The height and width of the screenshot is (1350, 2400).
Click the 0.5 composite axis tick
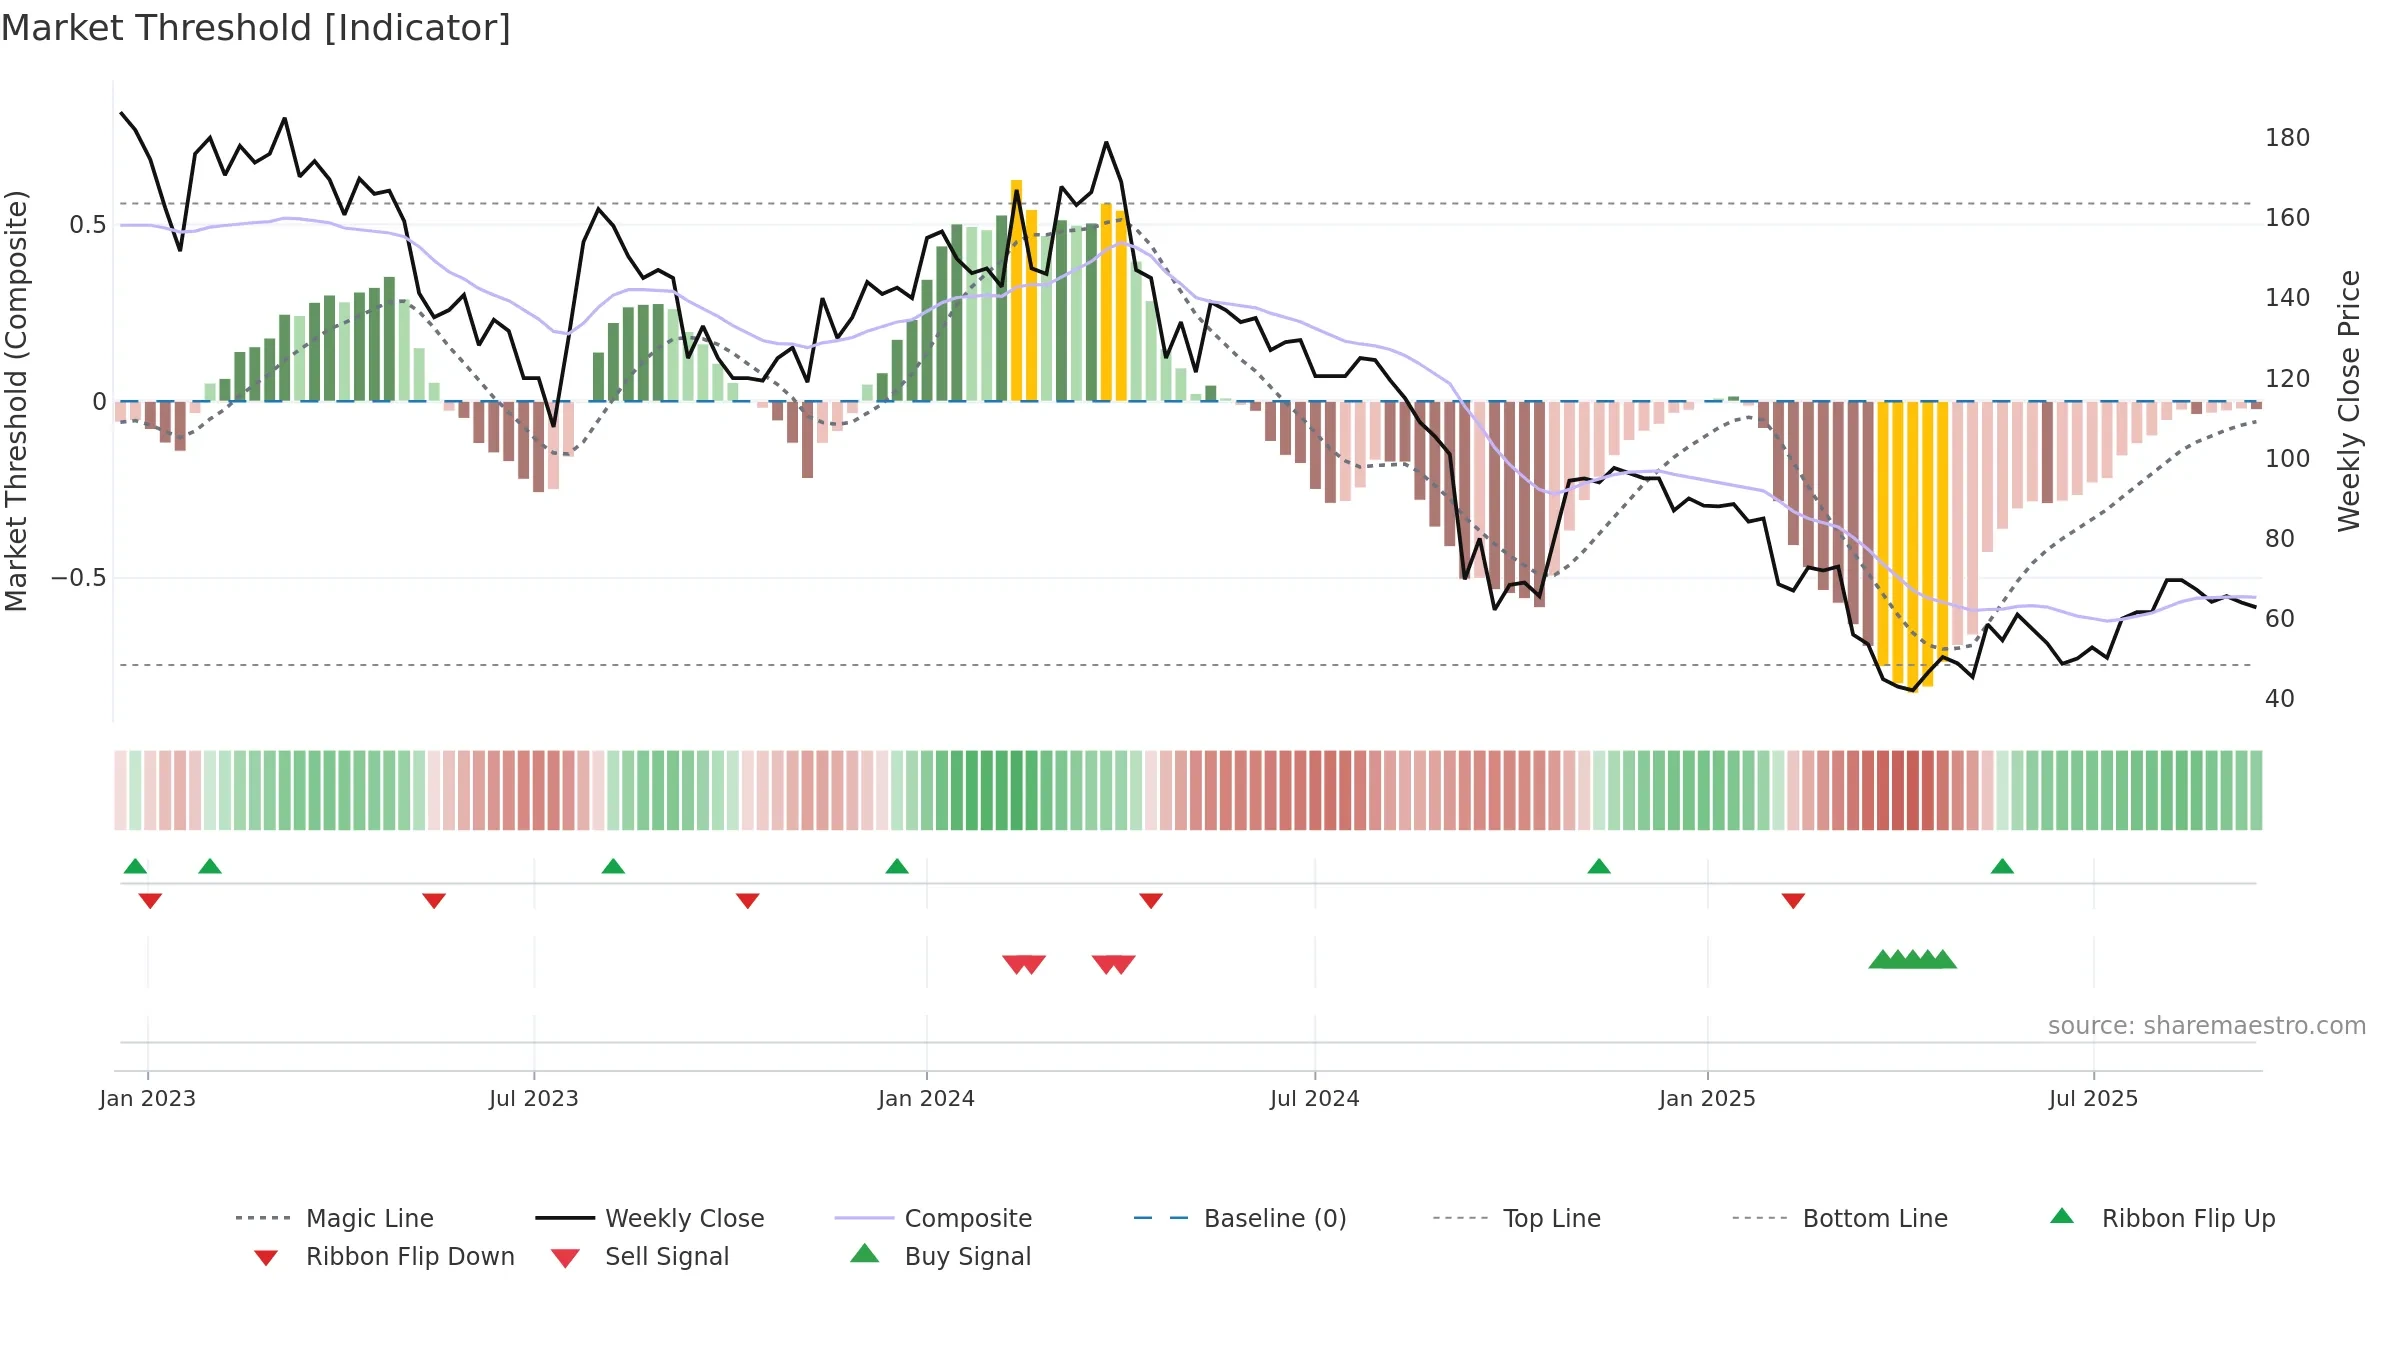[x=88, y=225]
